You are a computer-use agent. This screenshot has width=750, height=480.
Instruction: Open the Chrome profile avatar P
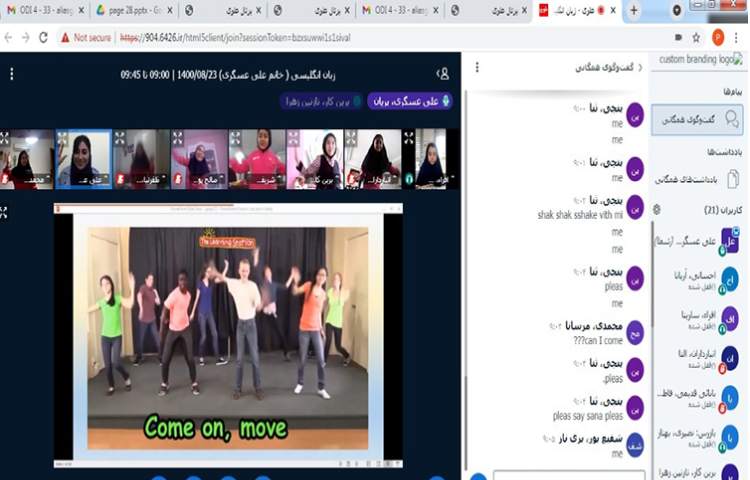[x=718, y=37]
